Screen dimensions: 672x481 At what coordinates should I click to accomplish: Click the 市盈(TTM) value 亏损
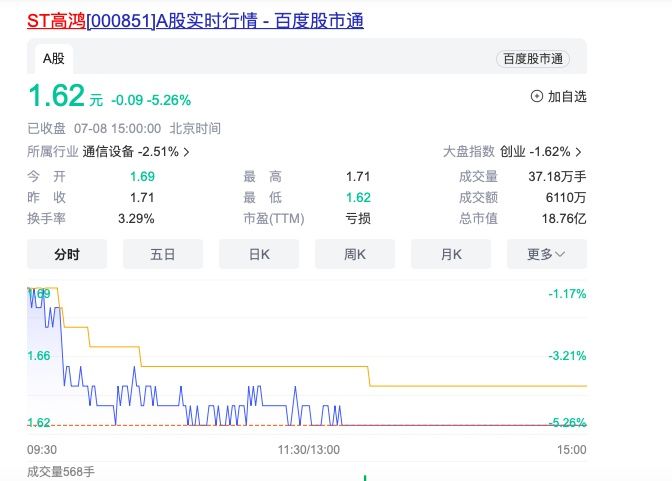pos(358,219)
